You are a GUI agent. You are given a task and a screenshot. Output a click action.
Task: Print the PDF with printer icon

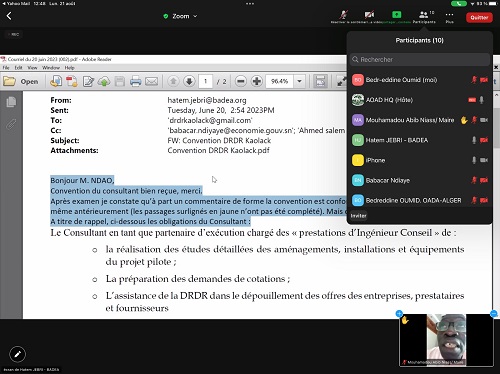[x=135, y=81]
